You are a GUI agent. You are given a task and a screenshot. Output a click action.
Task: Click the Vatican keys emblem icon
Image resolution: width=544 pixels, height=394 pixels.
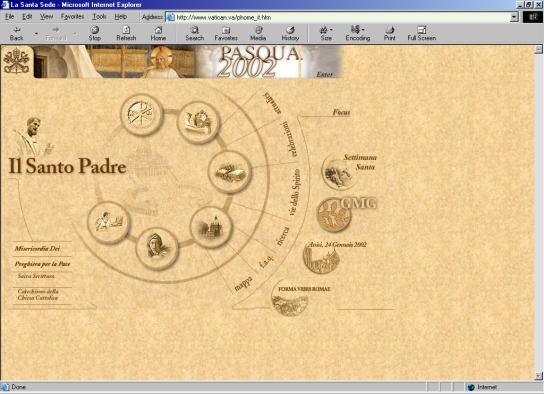[16, 61]
